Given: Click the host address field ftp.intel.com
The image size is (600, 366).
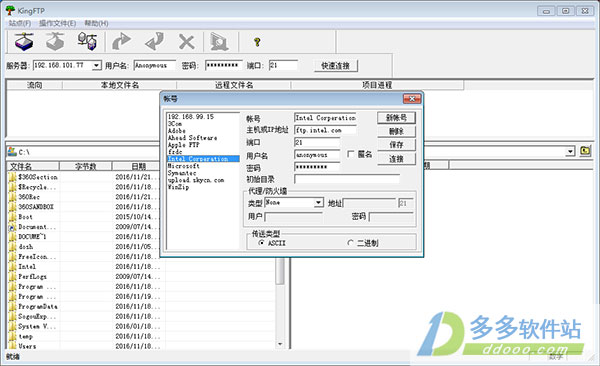Looking at the screenshot, I should pos(325,130).
